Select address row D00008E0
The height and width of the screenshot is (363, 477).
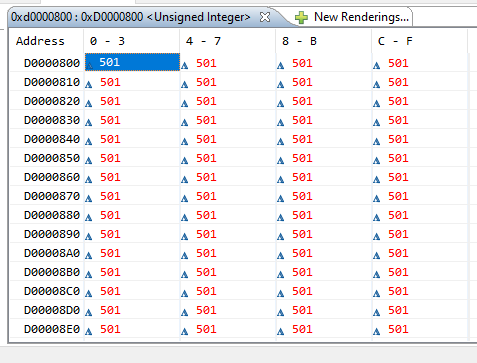52,329
